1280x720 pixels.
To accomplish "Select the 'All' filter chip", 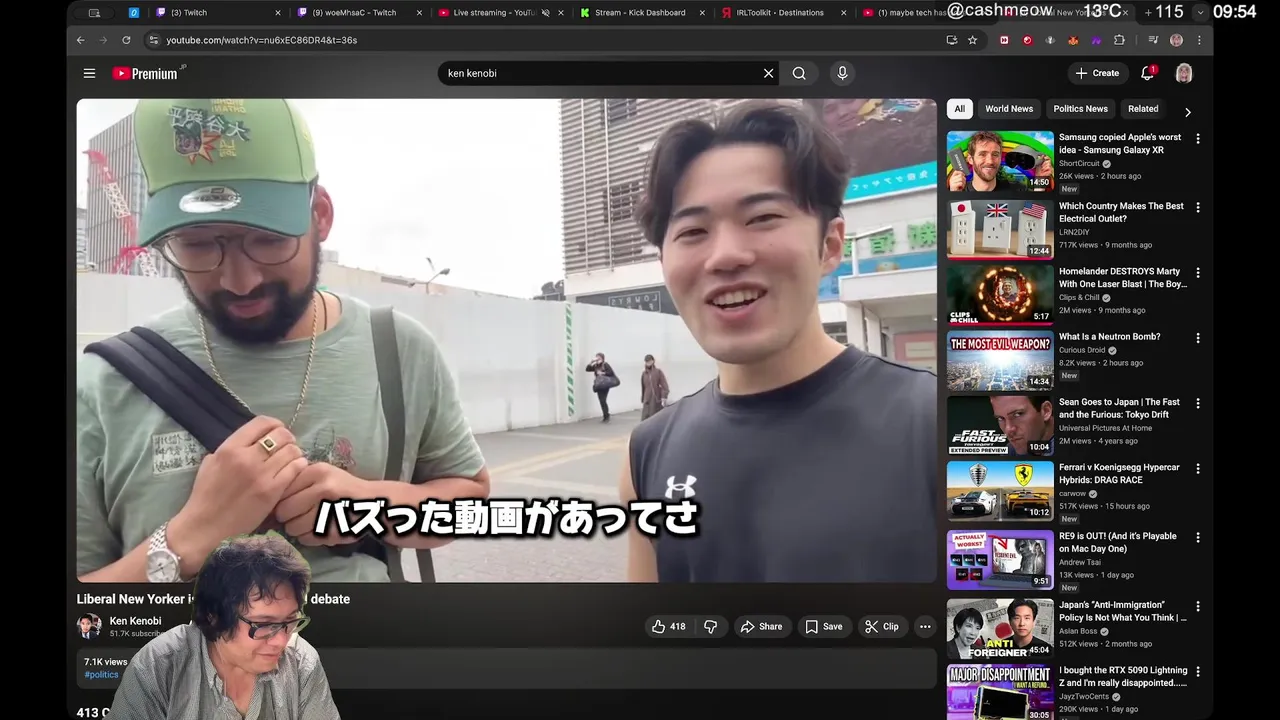I will [x=959, y=109].
